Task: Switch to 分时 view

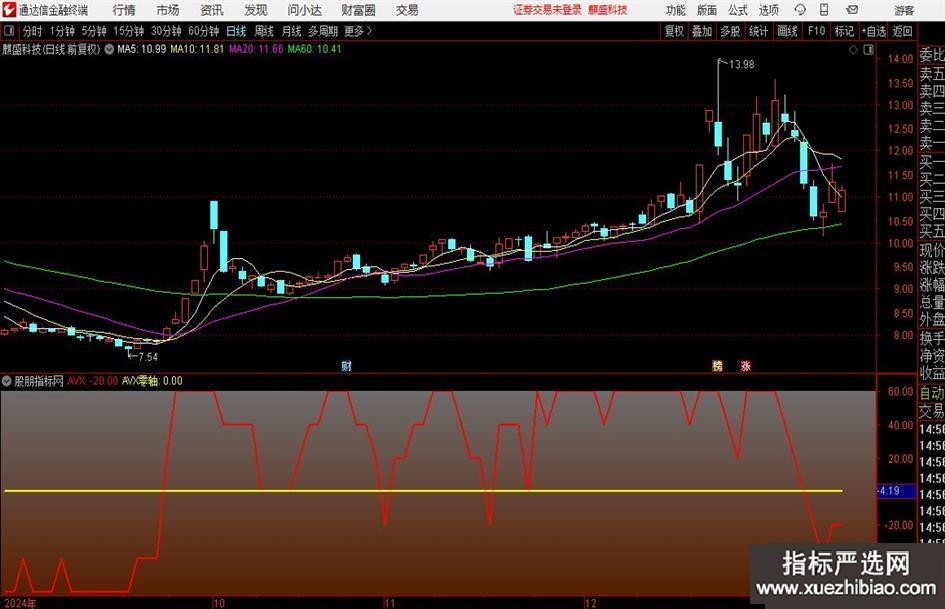Action: (32, 31)
